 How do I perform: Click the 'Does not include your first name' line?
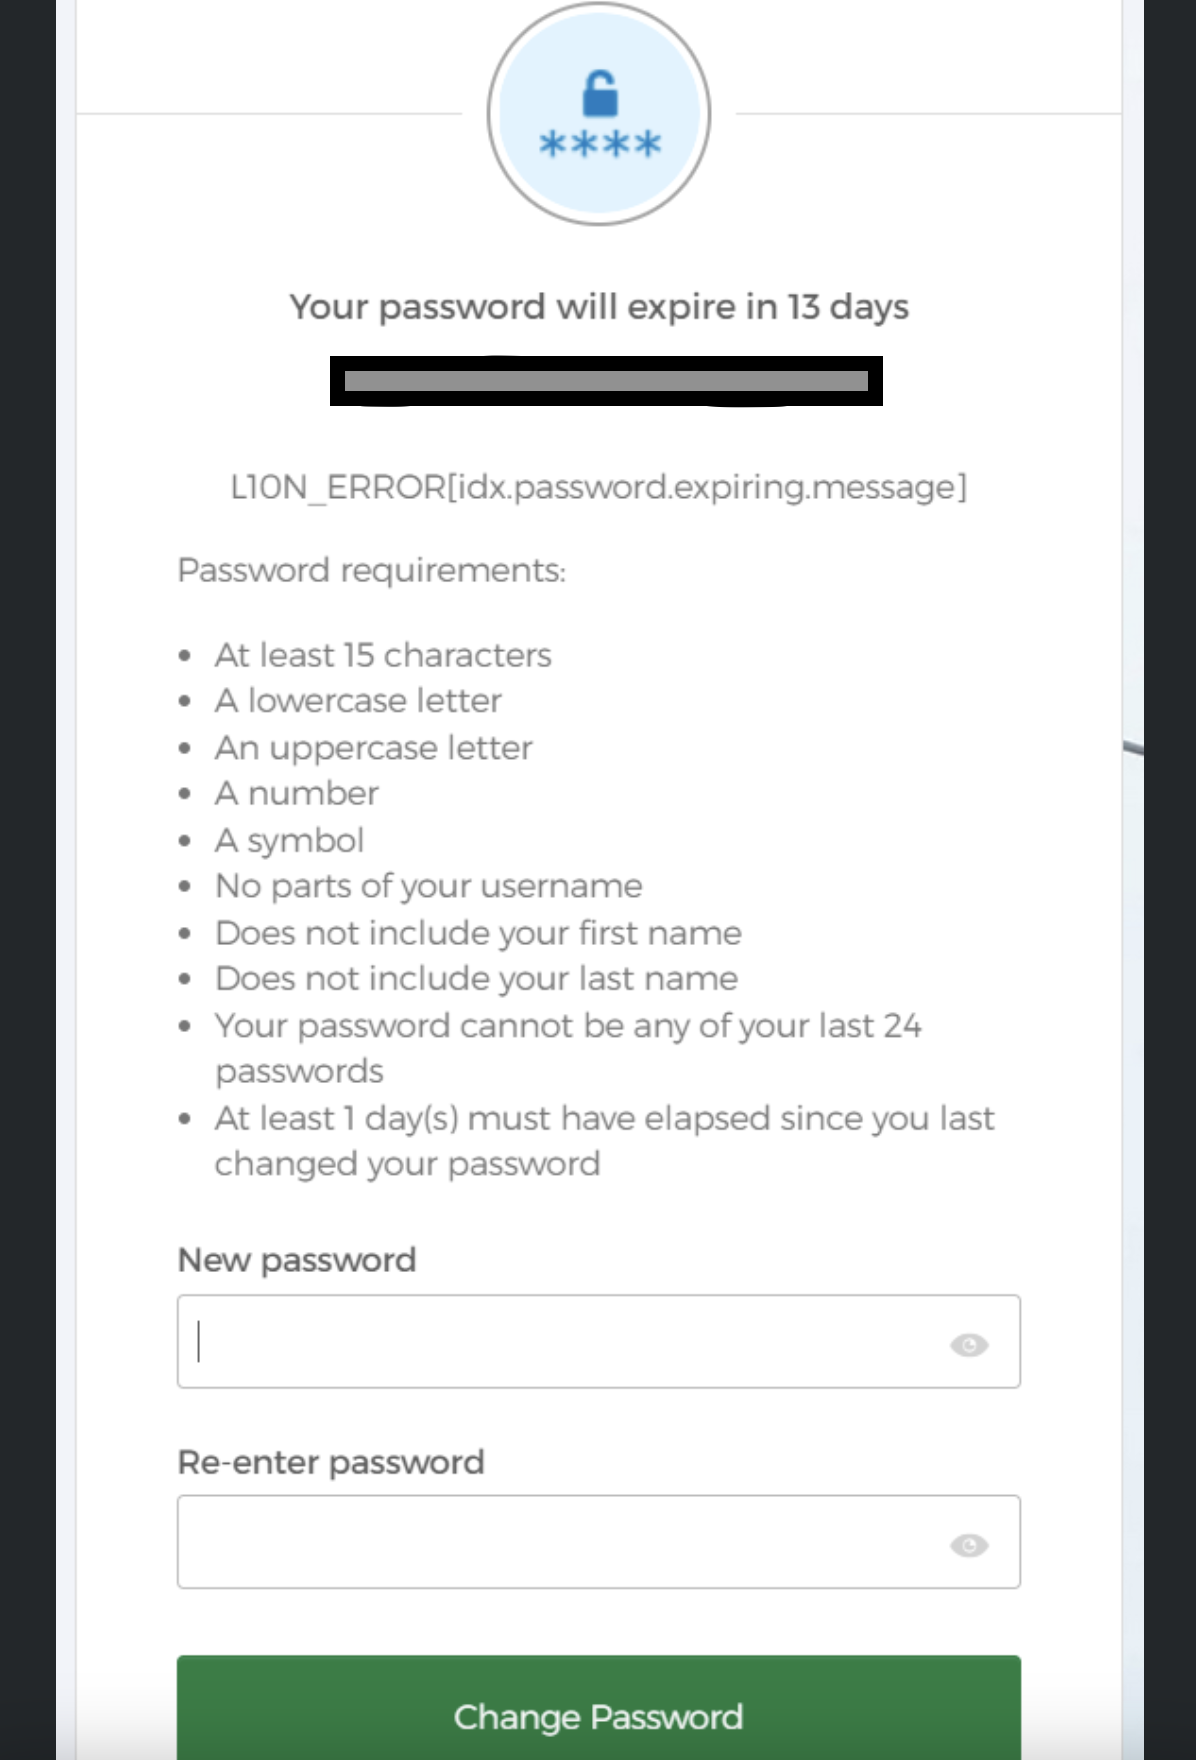[479, 933]
